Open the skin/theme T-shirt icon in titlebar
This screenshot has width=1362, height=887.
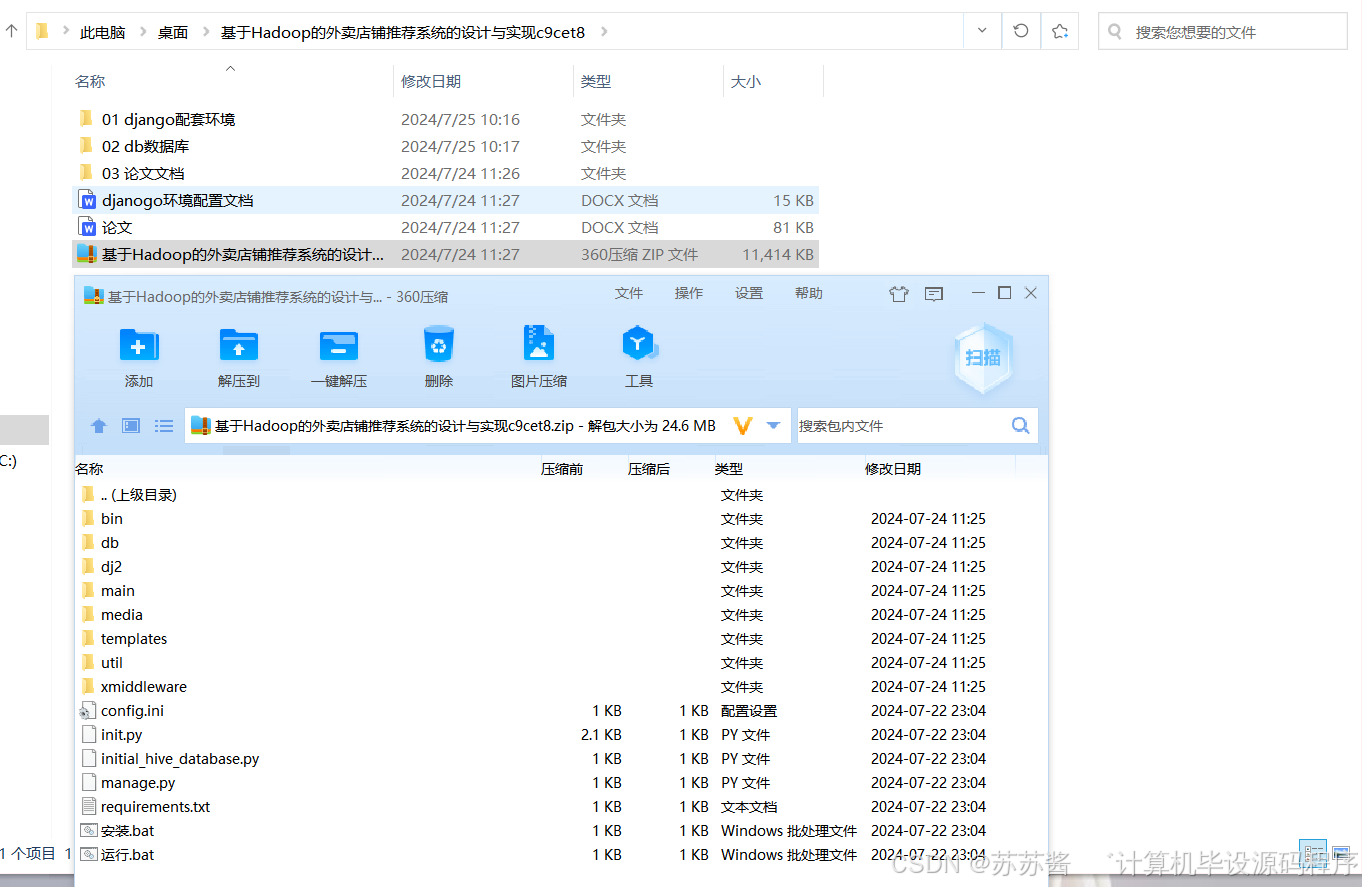coord(898,293)
